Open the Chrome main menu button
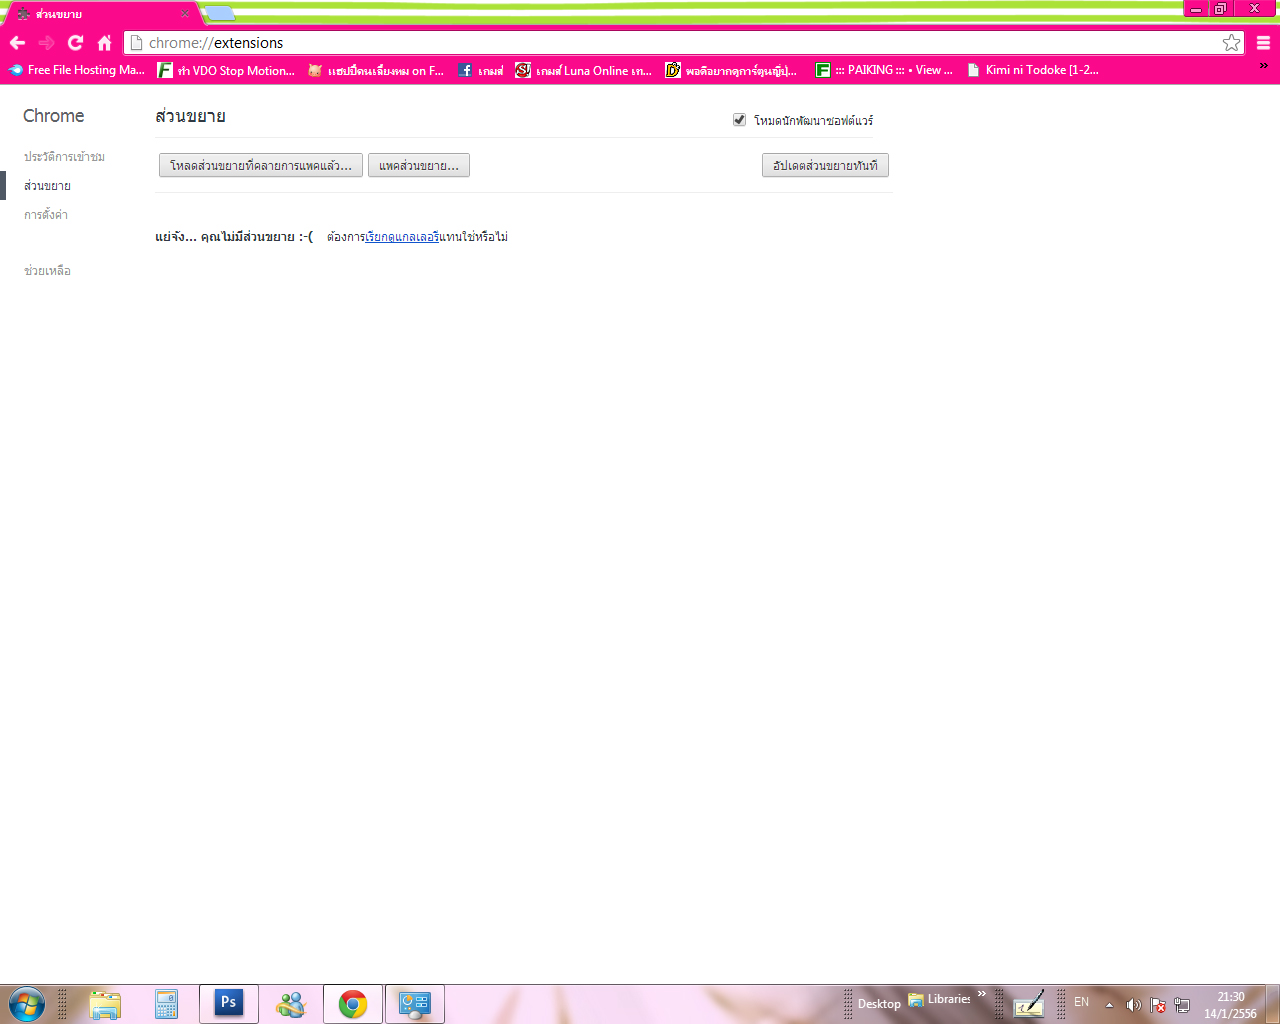This screenshot has width=1280, height=1024. pos(1263,43)
